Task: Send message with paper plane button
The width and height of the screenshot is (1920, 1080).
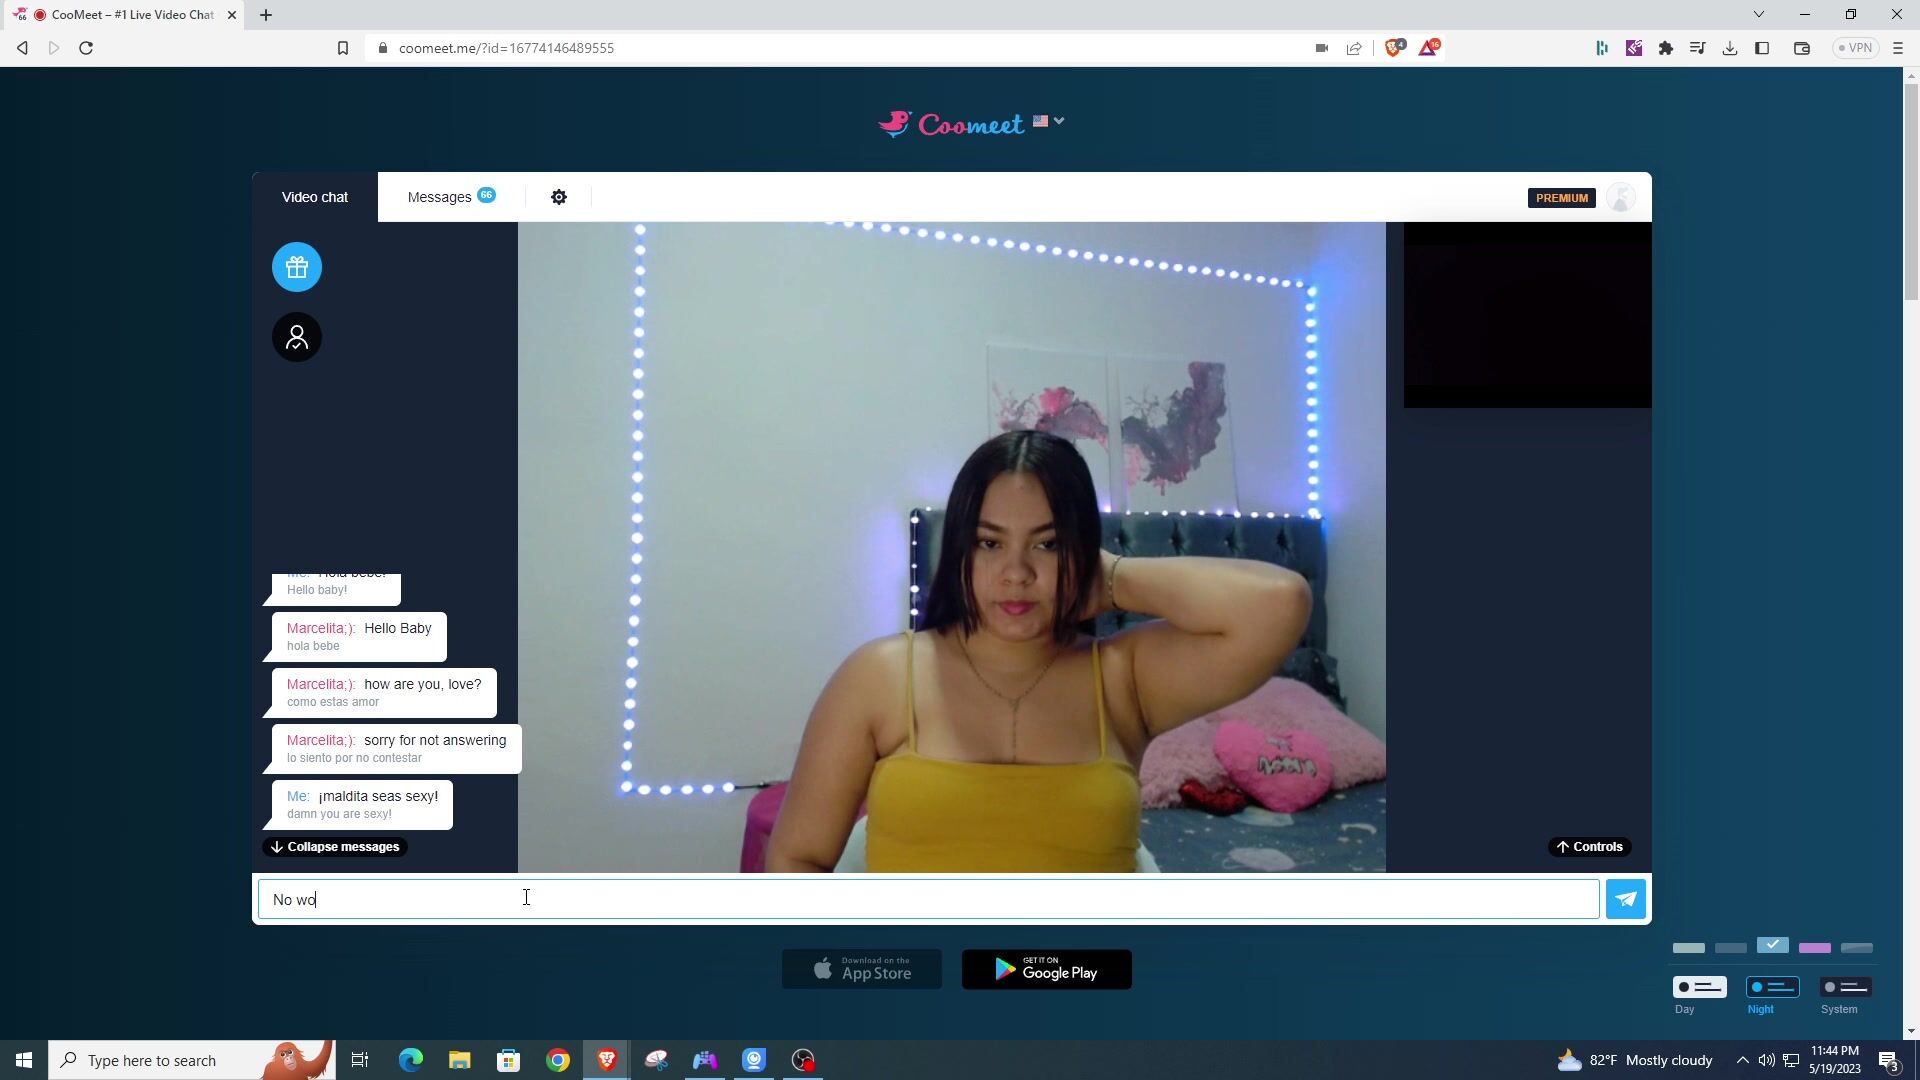Action: point(1625,899)
